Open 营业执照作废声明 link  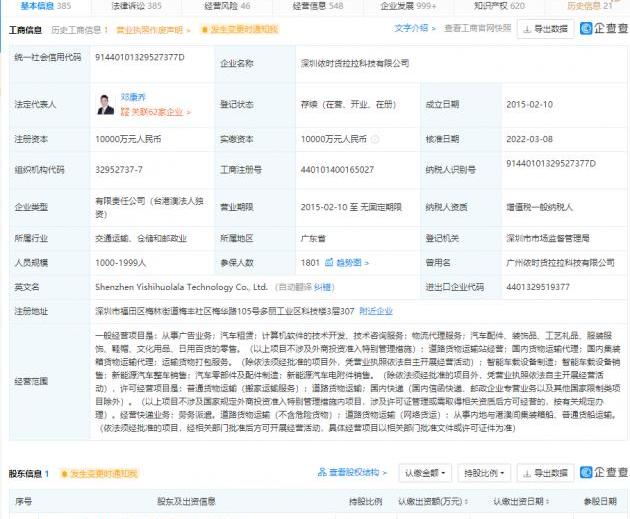[x=153, y=30]
